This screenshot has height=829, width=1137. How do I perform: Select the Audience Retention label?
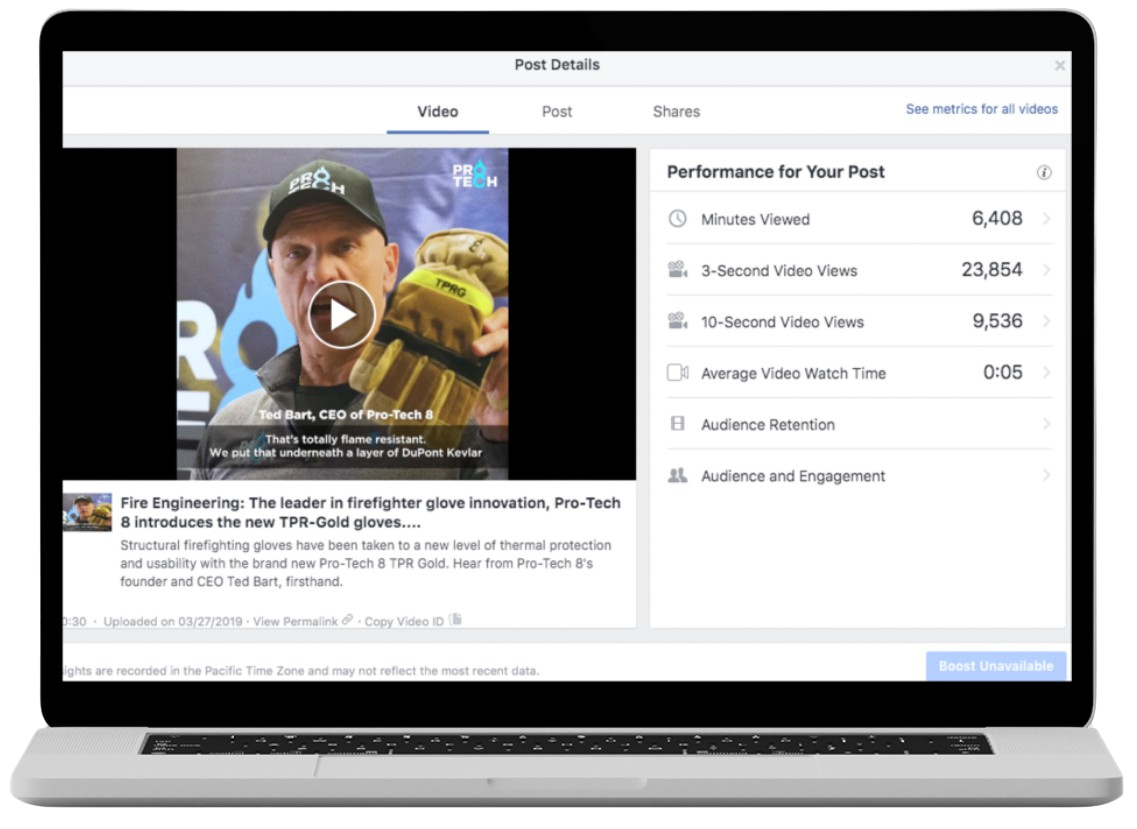[x=768, y=425]
